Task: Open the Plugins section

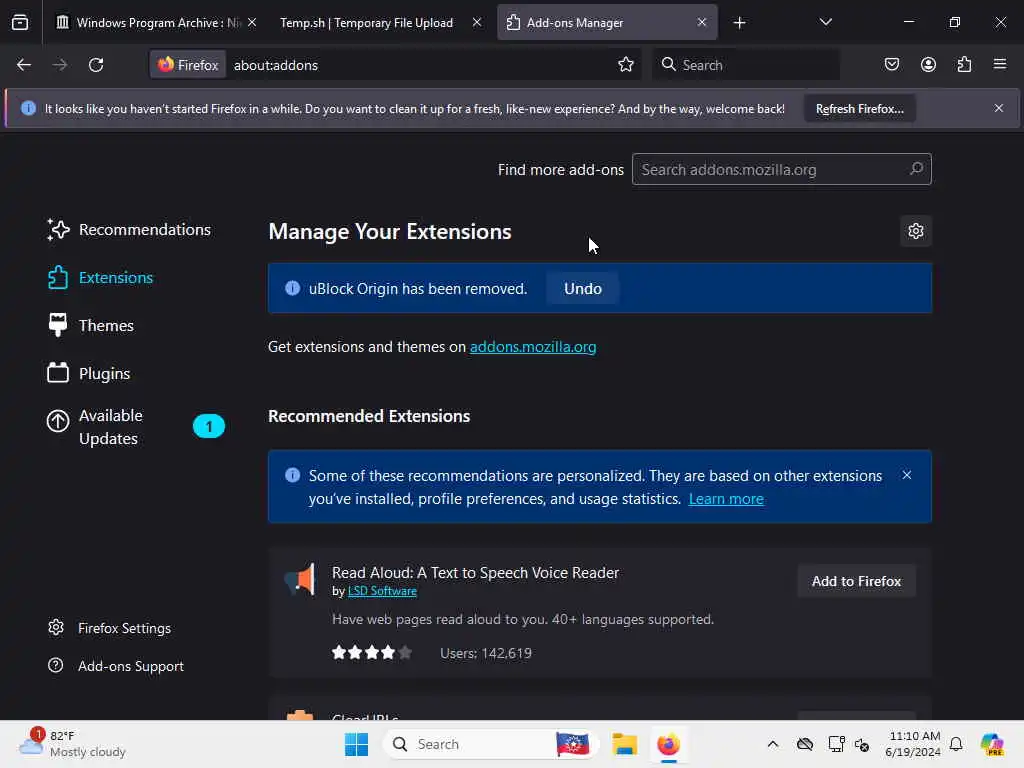Action: click(89, 374)
